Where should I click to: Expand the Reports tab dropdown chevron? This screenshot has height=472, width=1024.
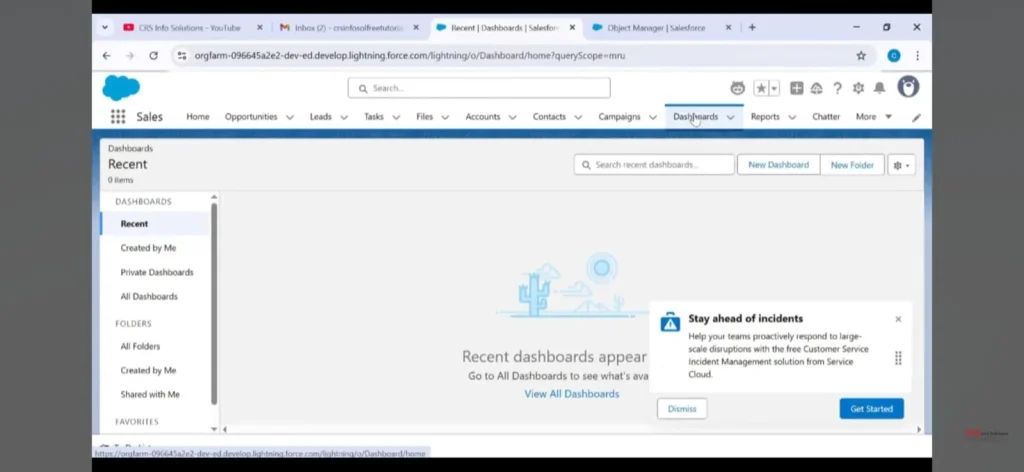[792, 117]
